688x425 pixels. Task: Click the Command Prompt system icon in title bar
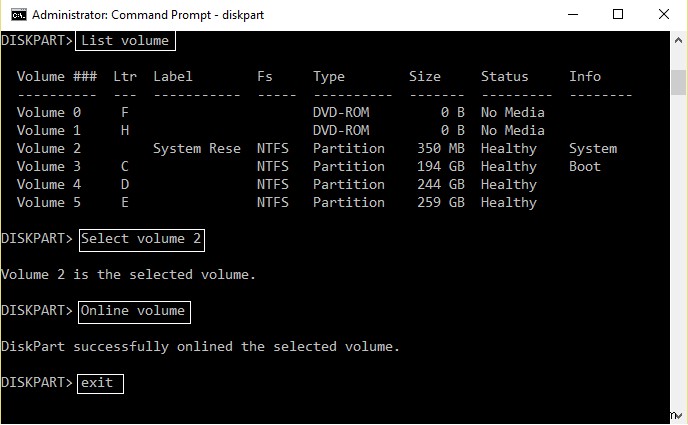[x=15, y=15]
